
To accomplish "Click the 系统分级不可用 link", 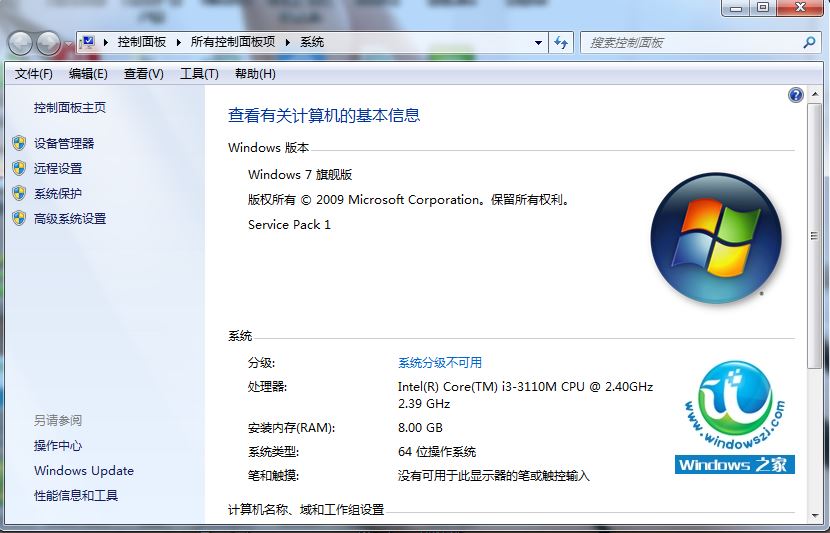I will tap(439, 362).
